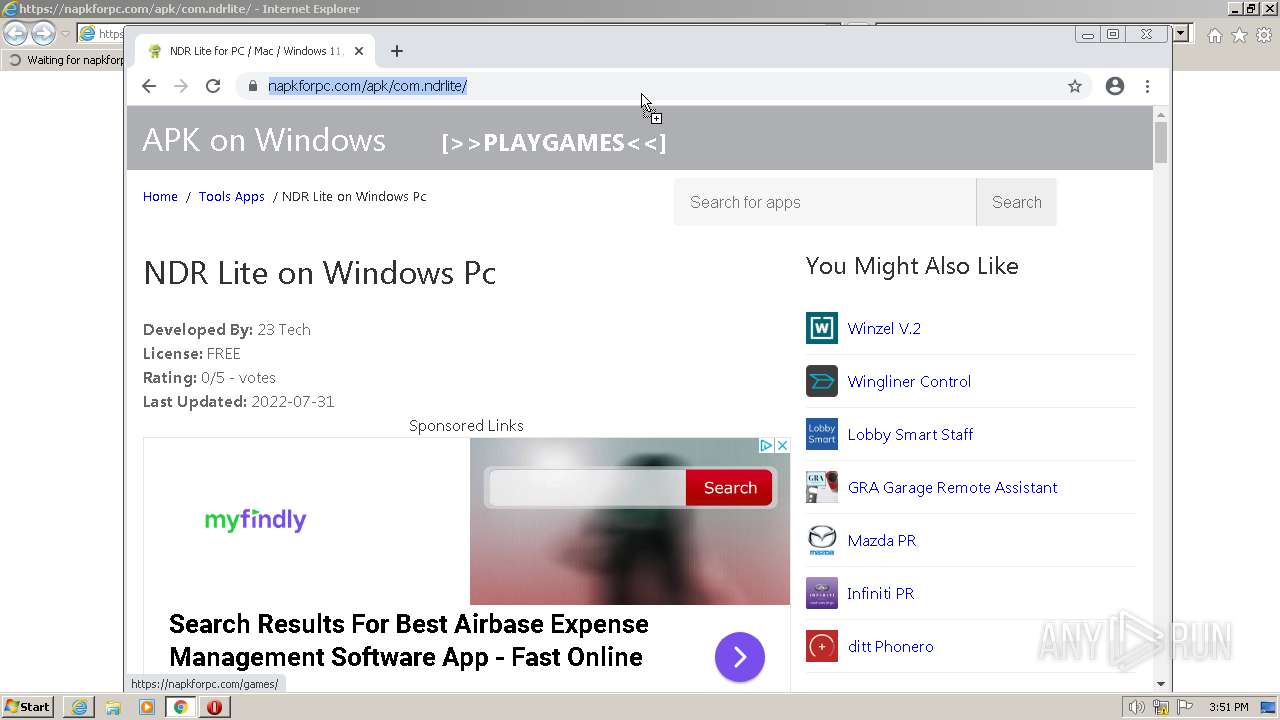
Task: Open Mazda PR link
Action: 882,540
